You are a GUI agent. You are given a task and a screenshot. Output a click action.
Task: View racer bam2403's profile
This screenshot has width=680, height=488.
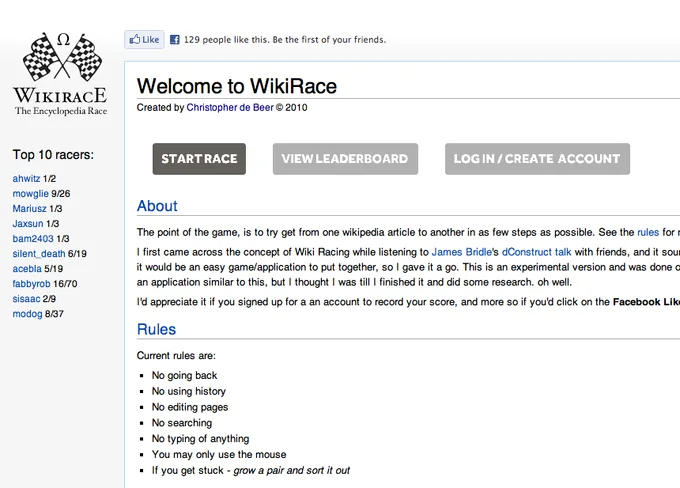(x=33, y=239)
